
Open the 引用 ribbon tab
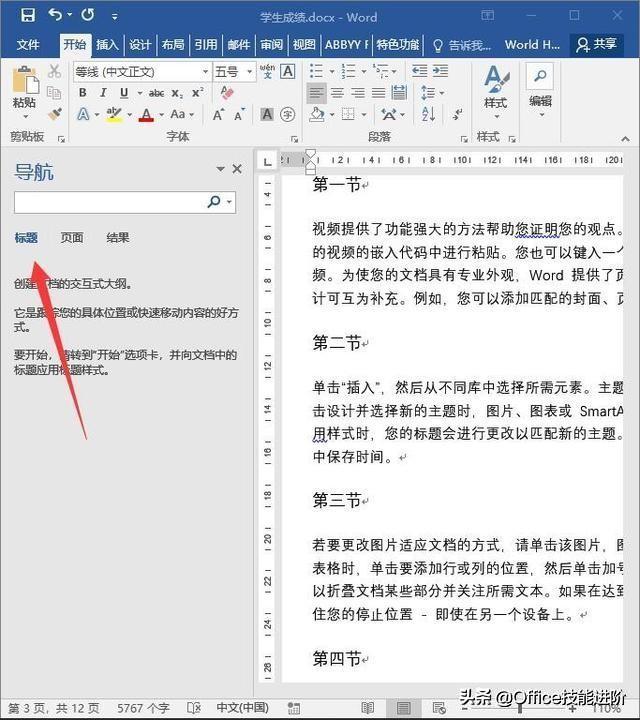click(206, 45)
